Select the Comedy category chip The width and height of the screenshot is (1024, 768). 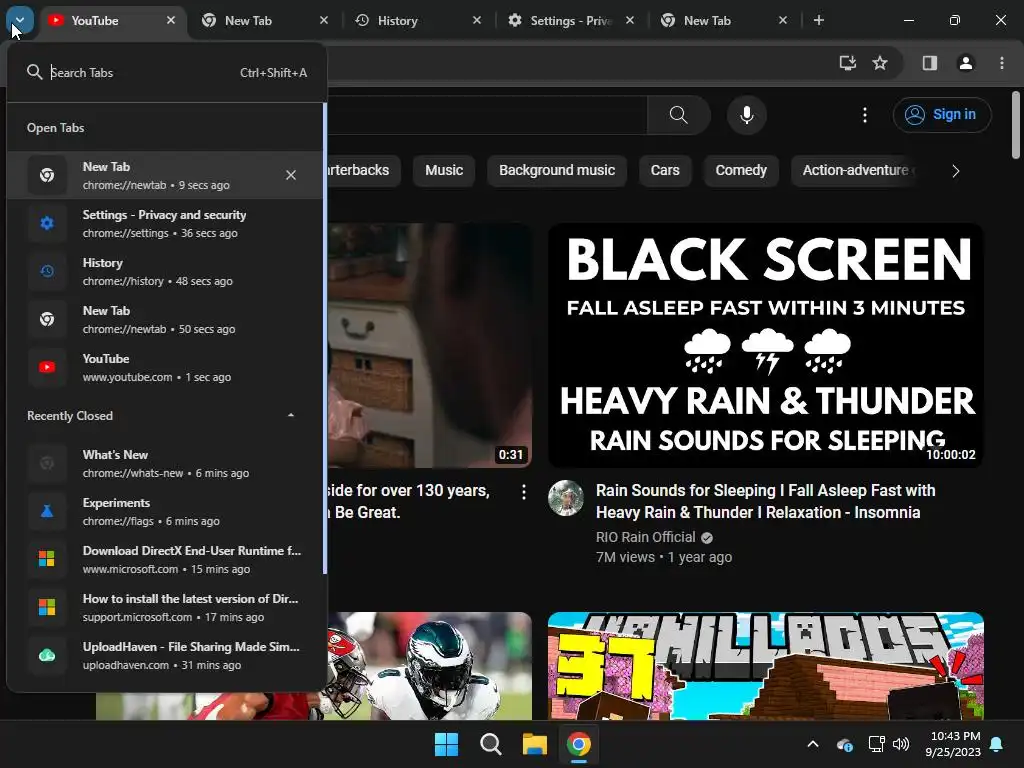(741, 170)
